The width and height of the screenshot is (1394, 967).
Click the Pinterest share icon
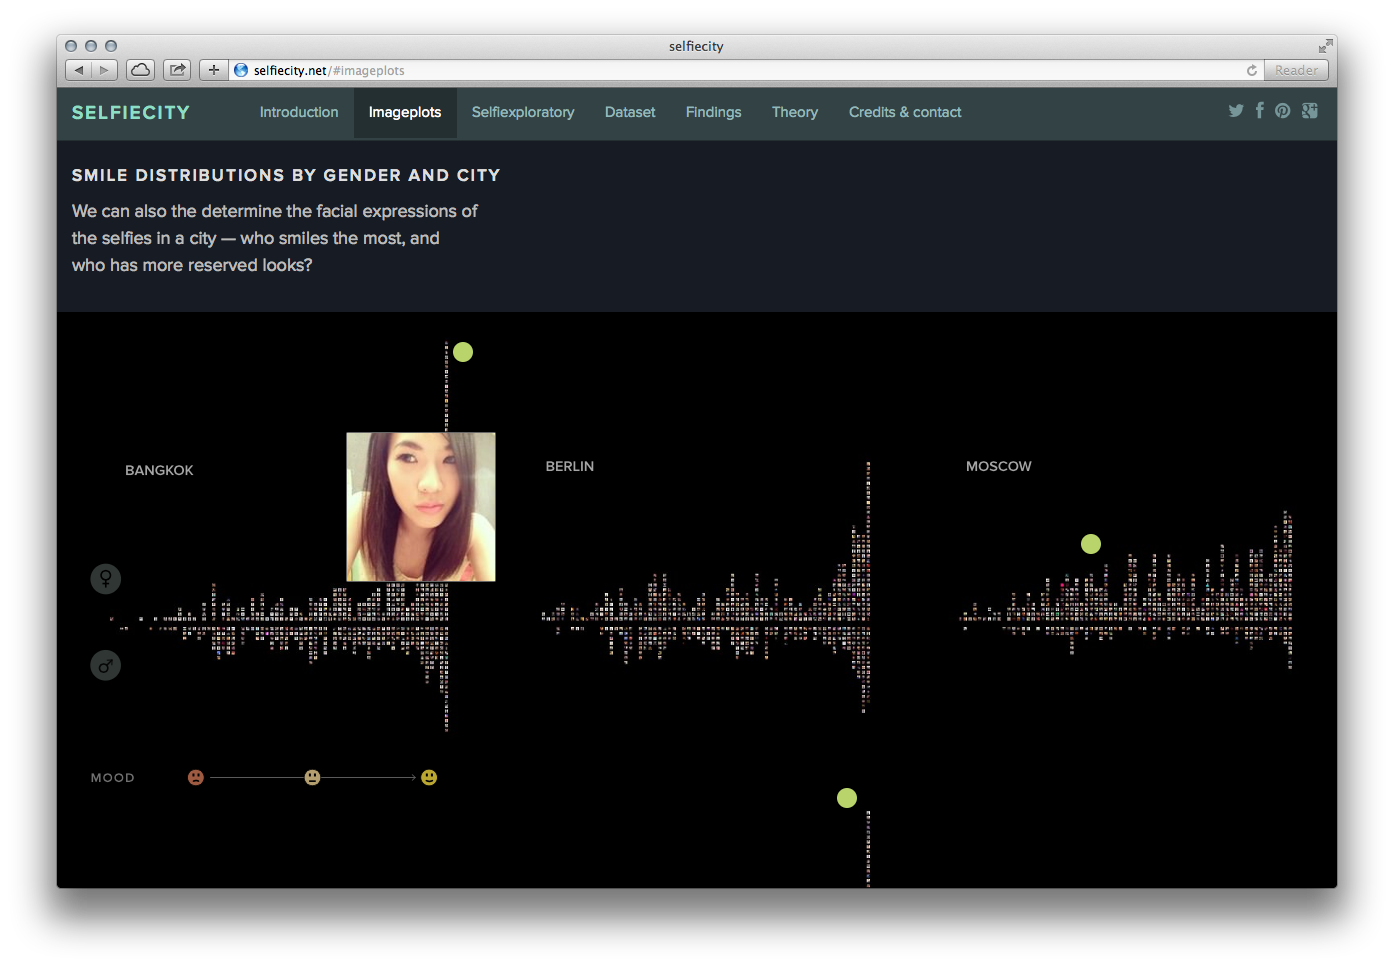1283,111
